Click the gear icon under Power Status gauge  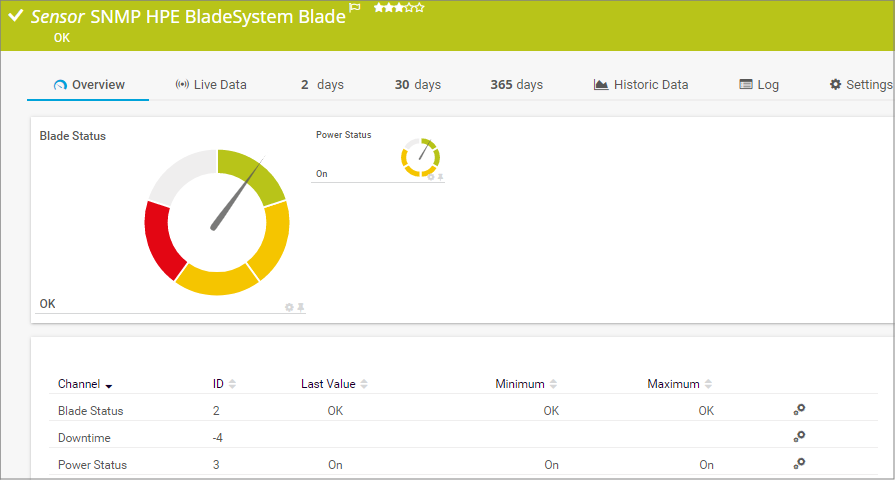[431, 177]
